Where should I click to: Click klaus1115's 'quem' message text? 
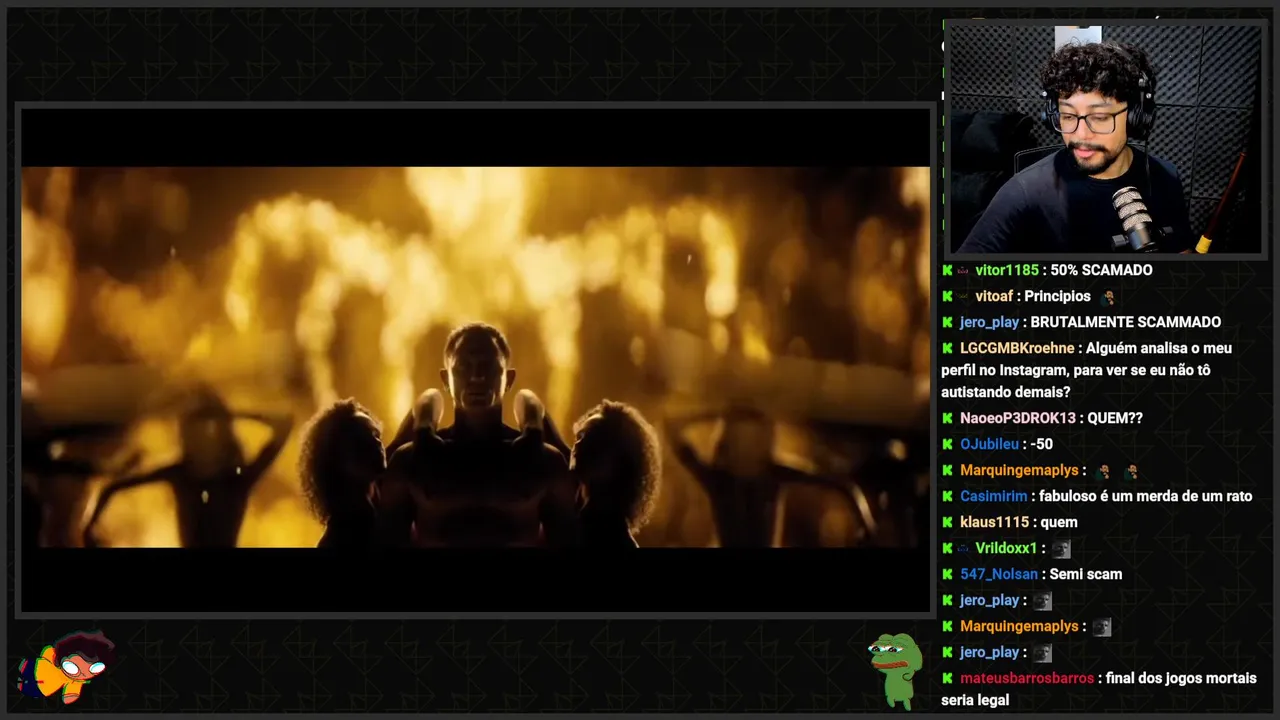(x=1059, y=522)
